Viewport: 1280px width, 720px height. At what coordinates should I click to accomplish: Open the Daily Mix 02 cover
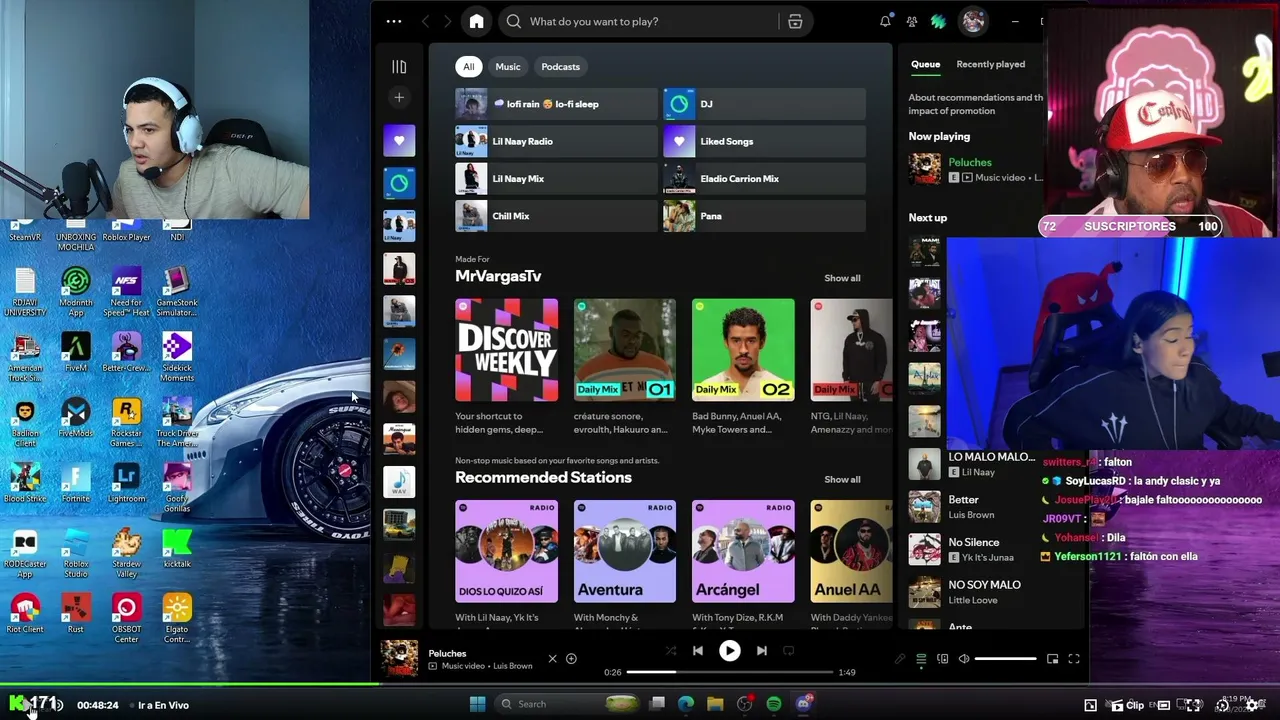click(743, 350)
